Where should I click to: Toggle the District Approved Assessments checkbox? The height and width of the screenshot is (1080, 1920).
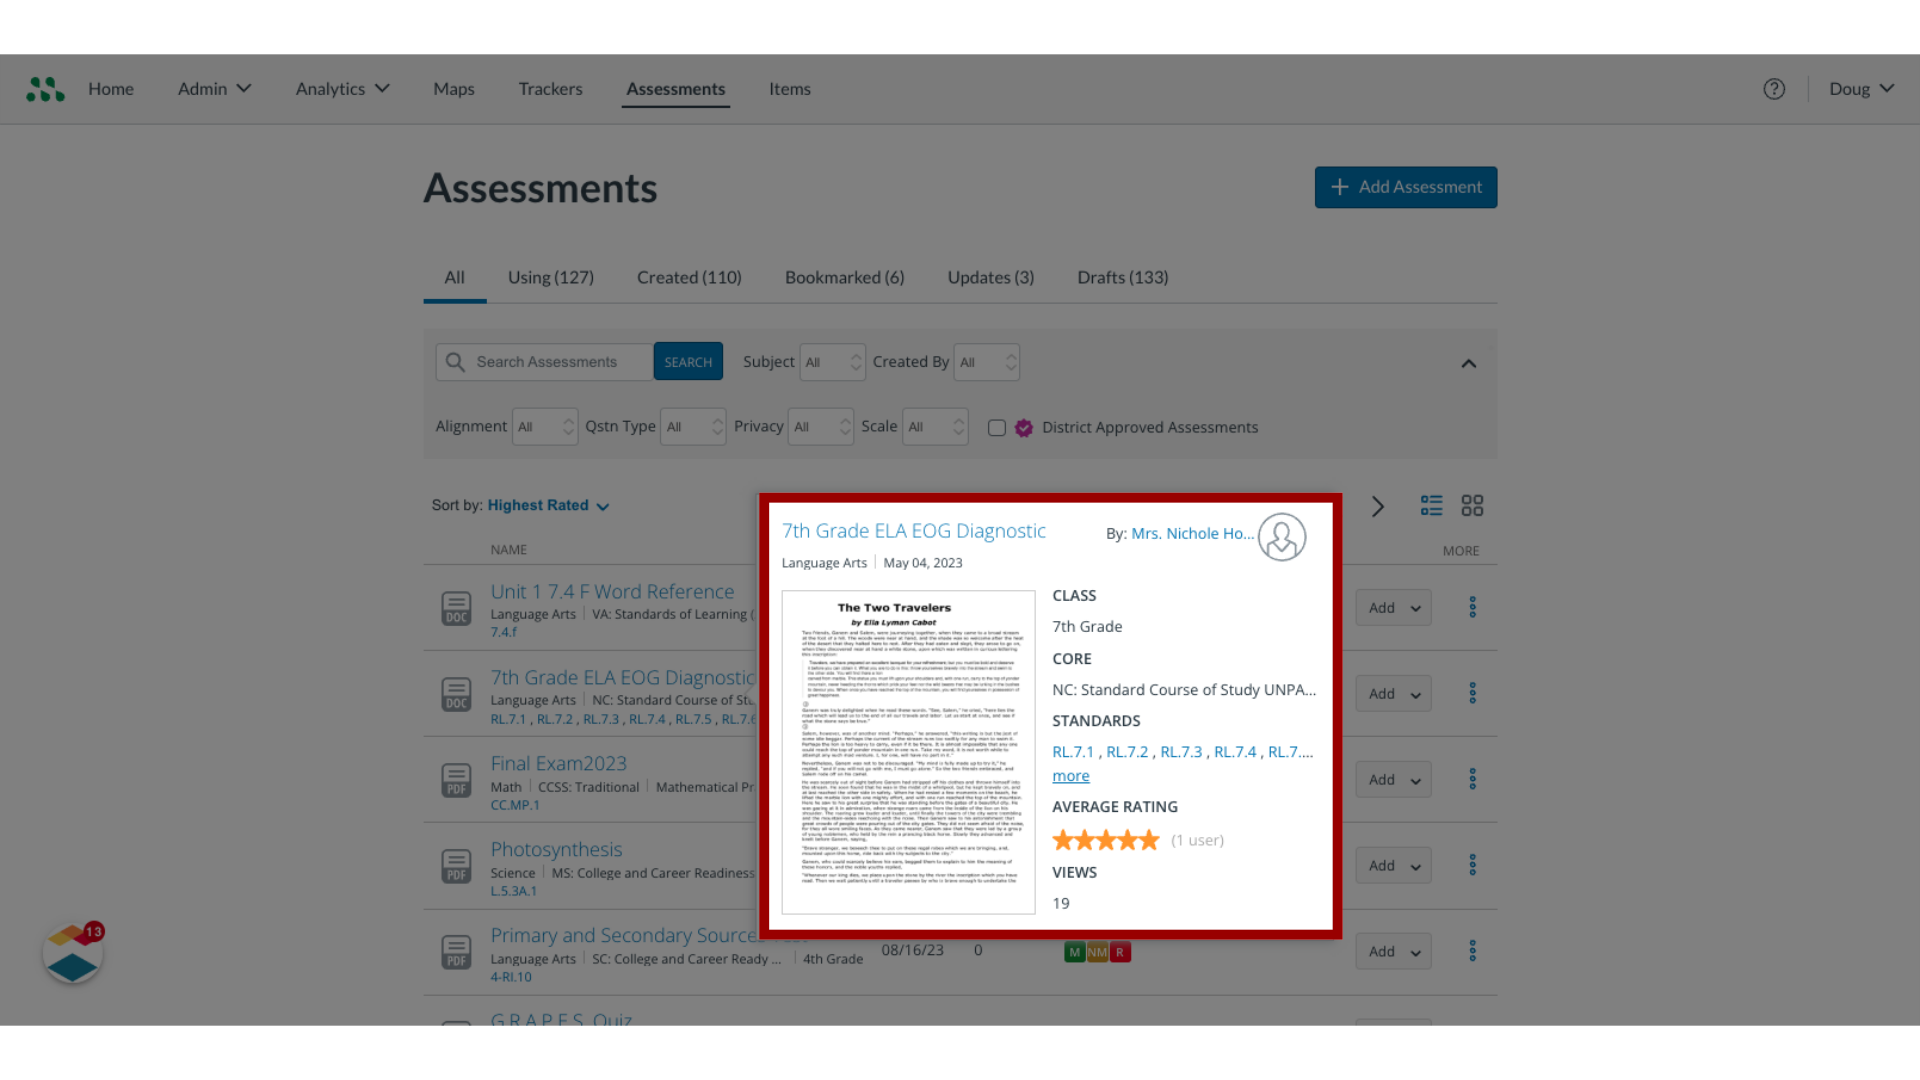pyautogui.click(x=997, y=427)
